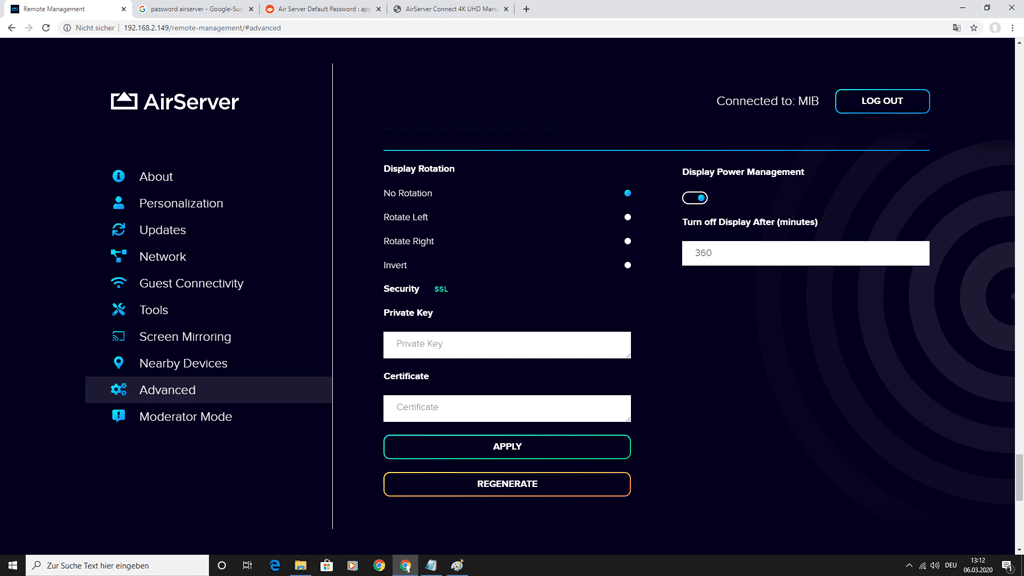Screen dimensions: 1024x576
Task: Select the Rotate Right radio button
Action: tap(628, 241)
